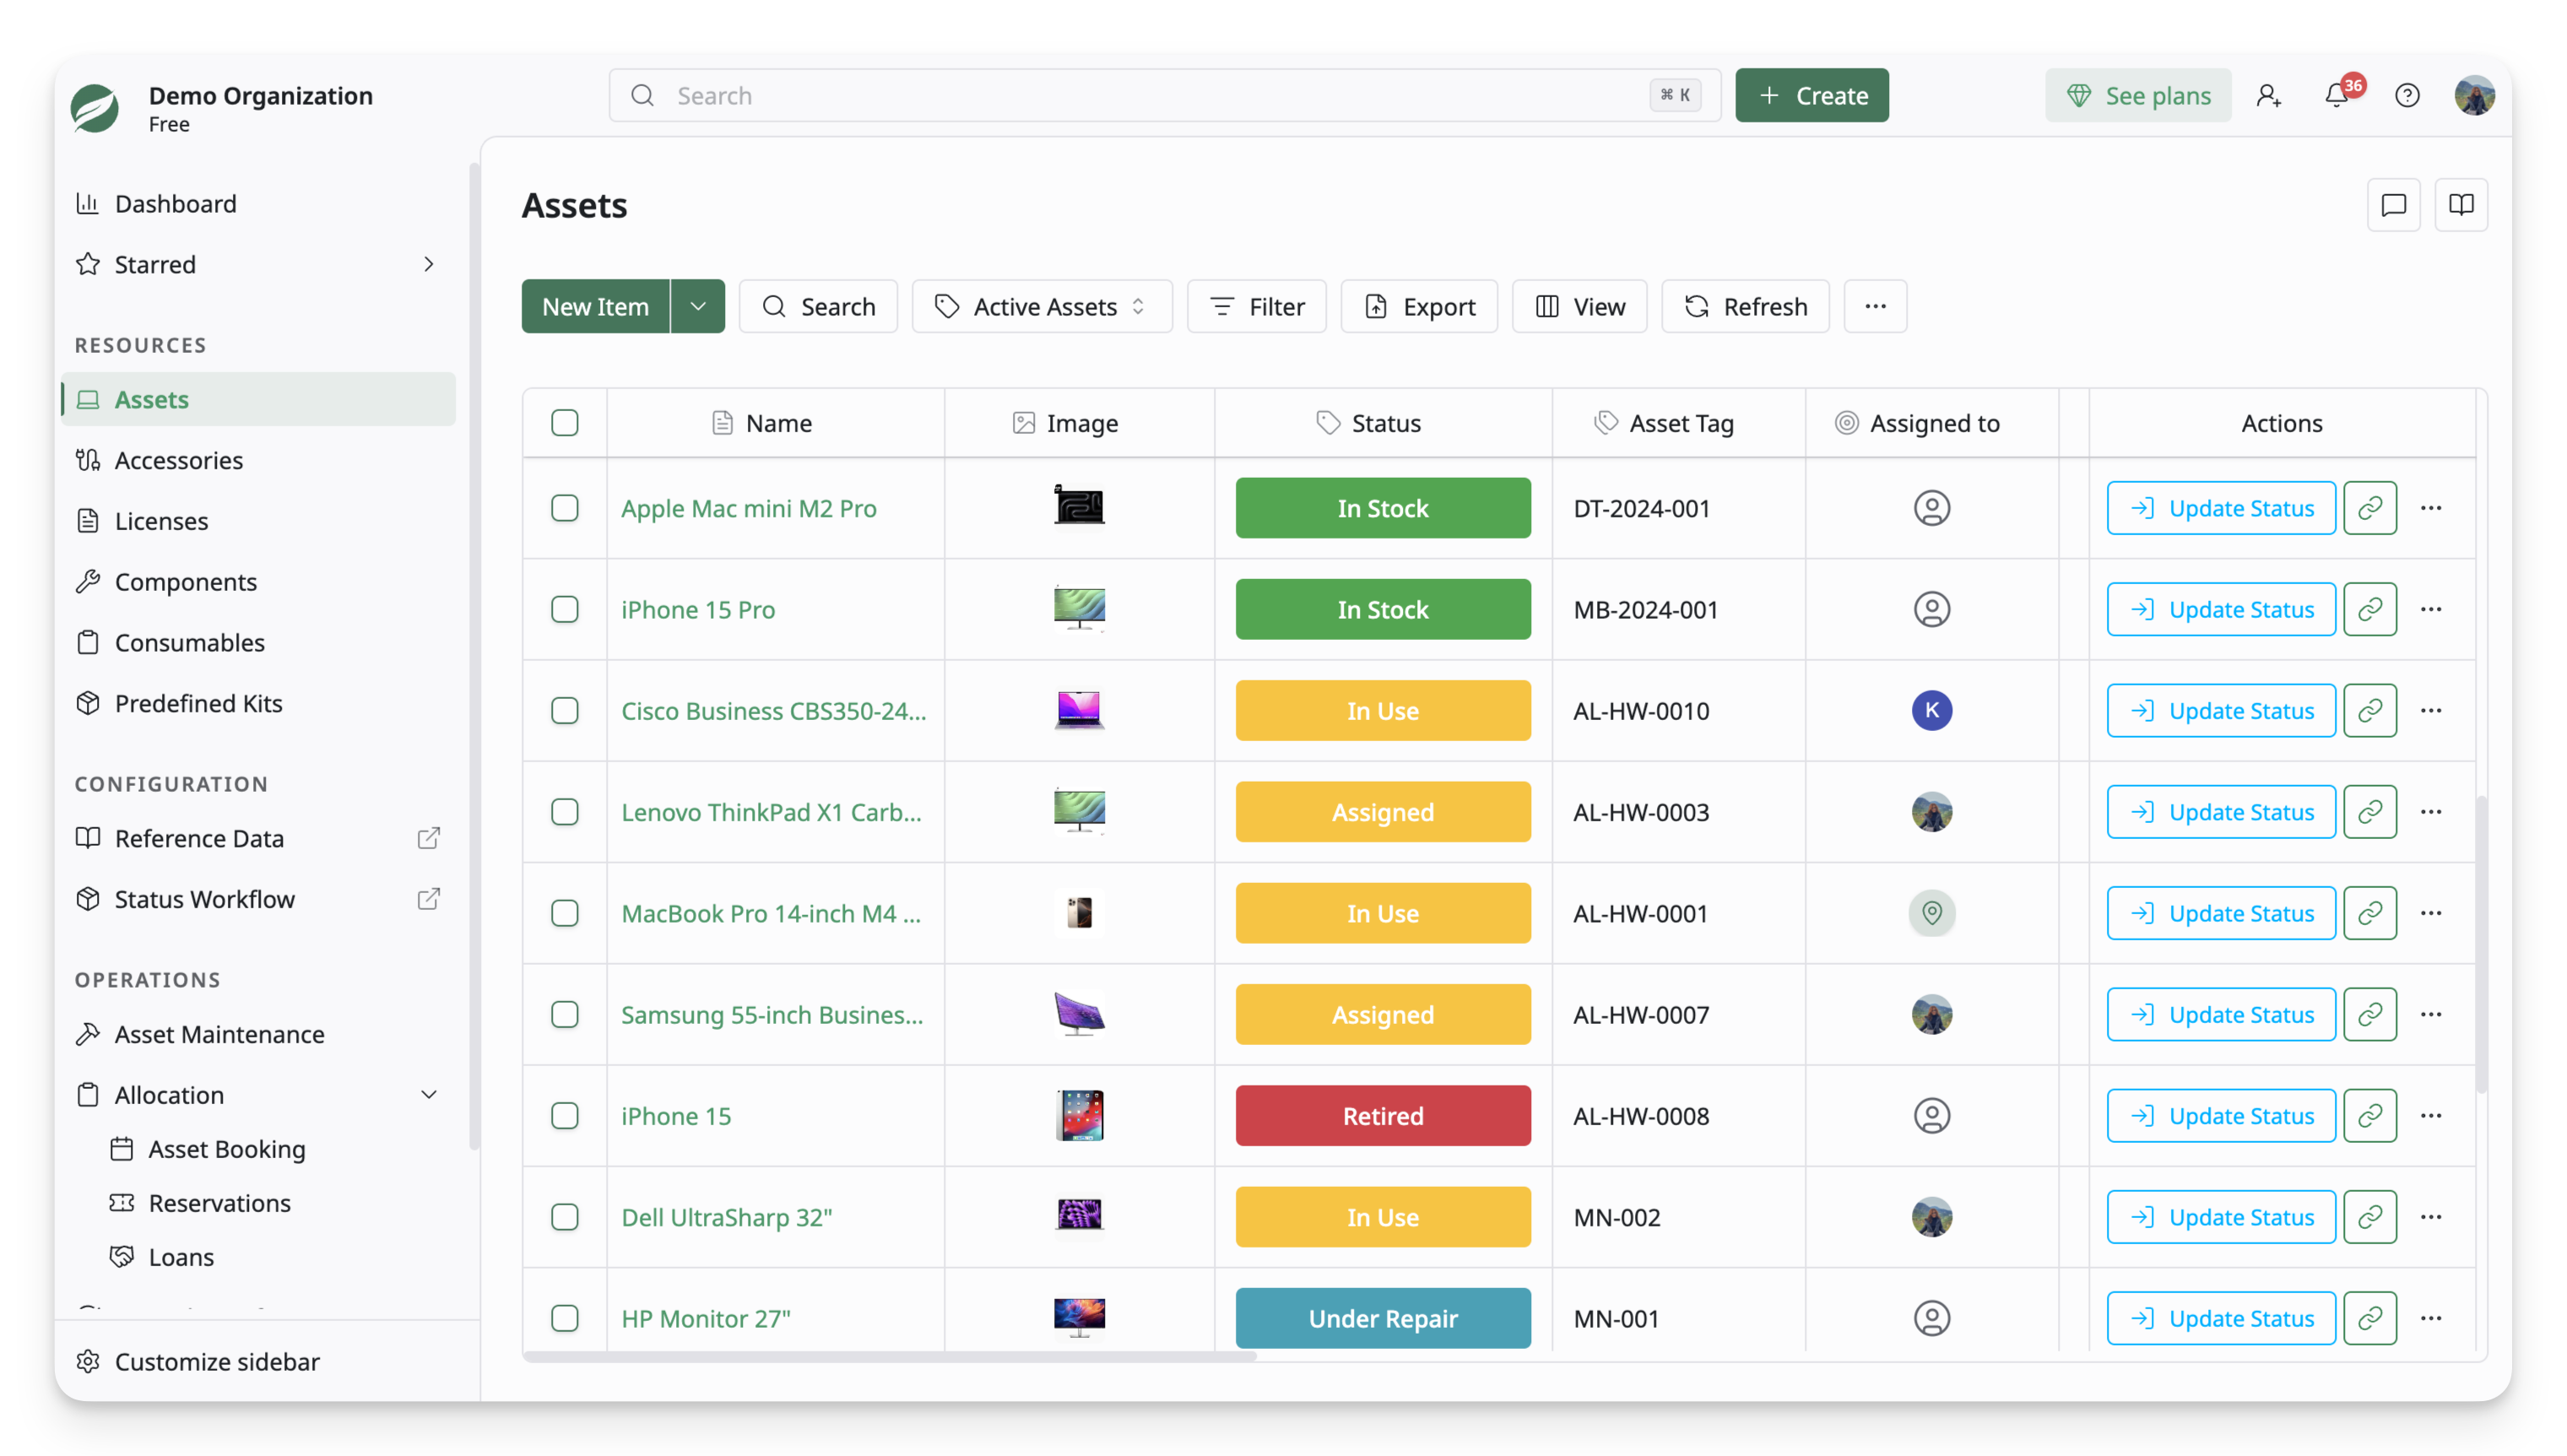The width and height of the screenshot is (2567, 1456).
Task: Open the New Item dropdown arrow
Action: (x=698, y=306)
